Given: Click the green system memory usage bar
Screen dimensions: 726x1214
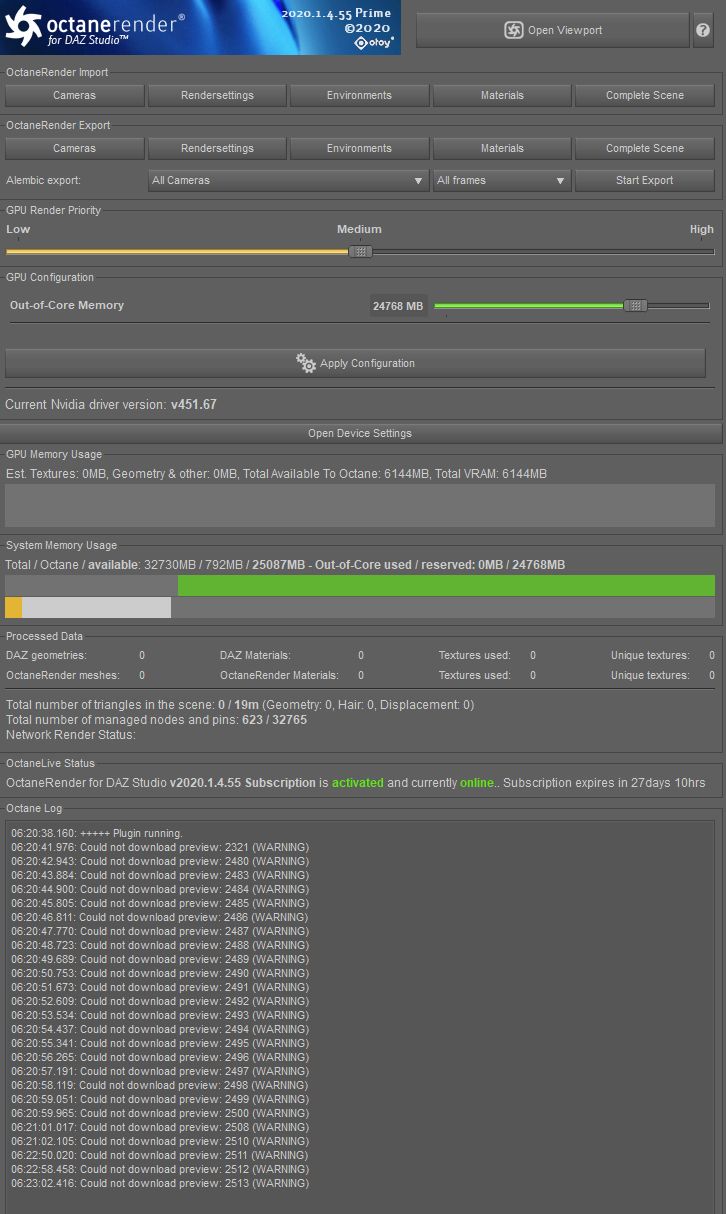Looking at the screenshot, I should (x=446, y=586).
